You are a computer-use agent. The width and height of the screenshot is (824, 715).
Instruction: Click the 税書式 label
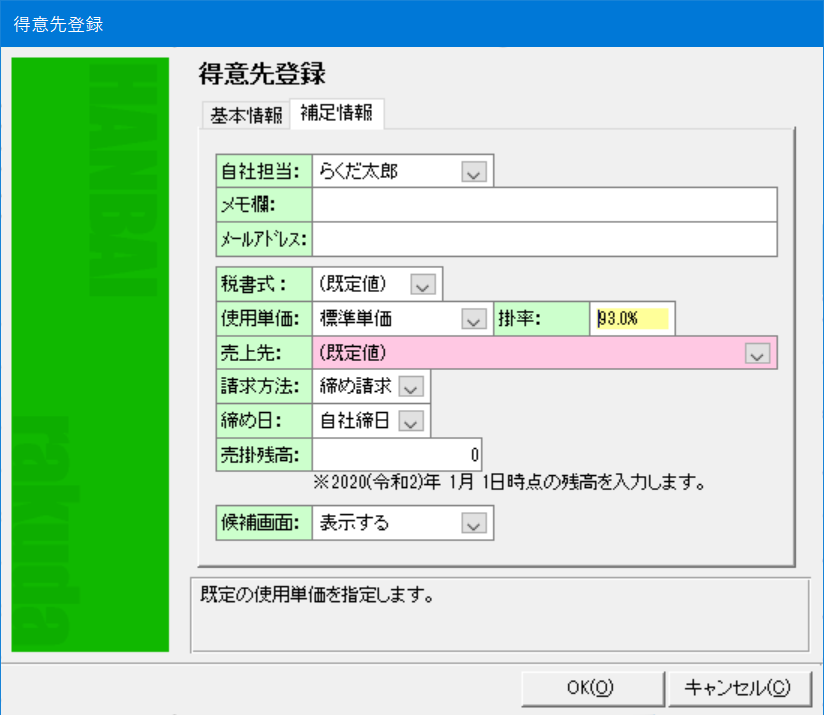[264, 284]
